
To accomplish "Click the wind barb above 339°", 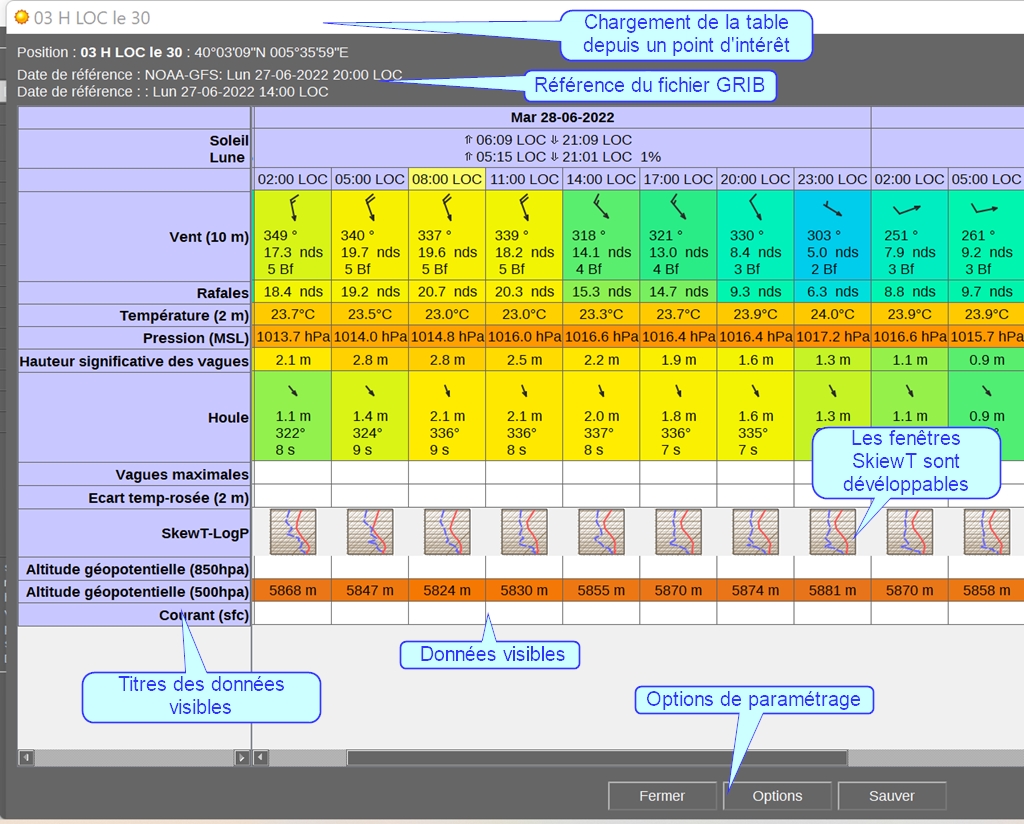I will pyautogui.click(x=524, y=208).
